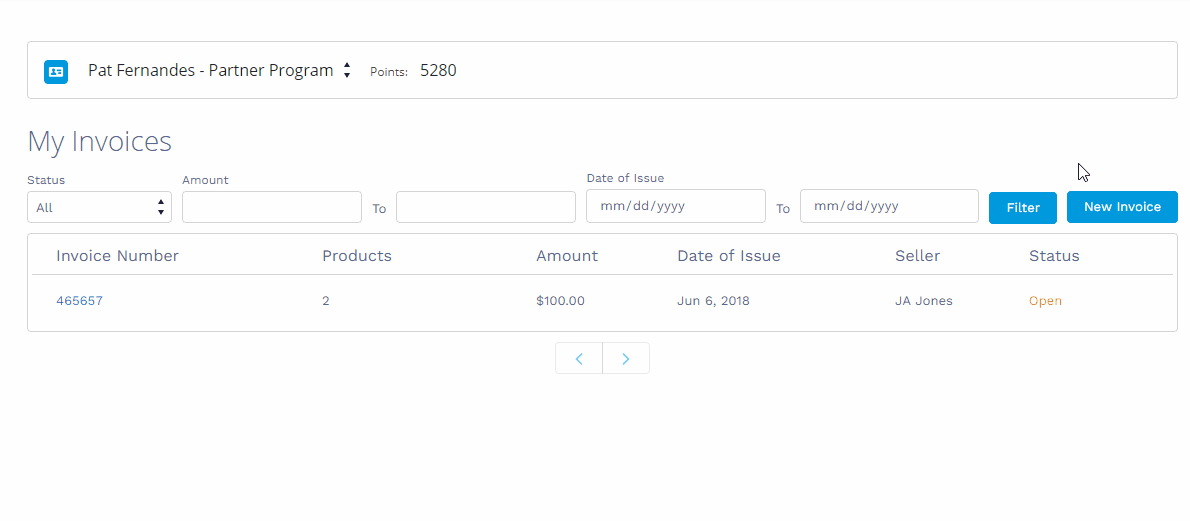1190x521 pixels.
Task: Click the Amount column header
Action: pyautogui.click(x=567, y=256)
